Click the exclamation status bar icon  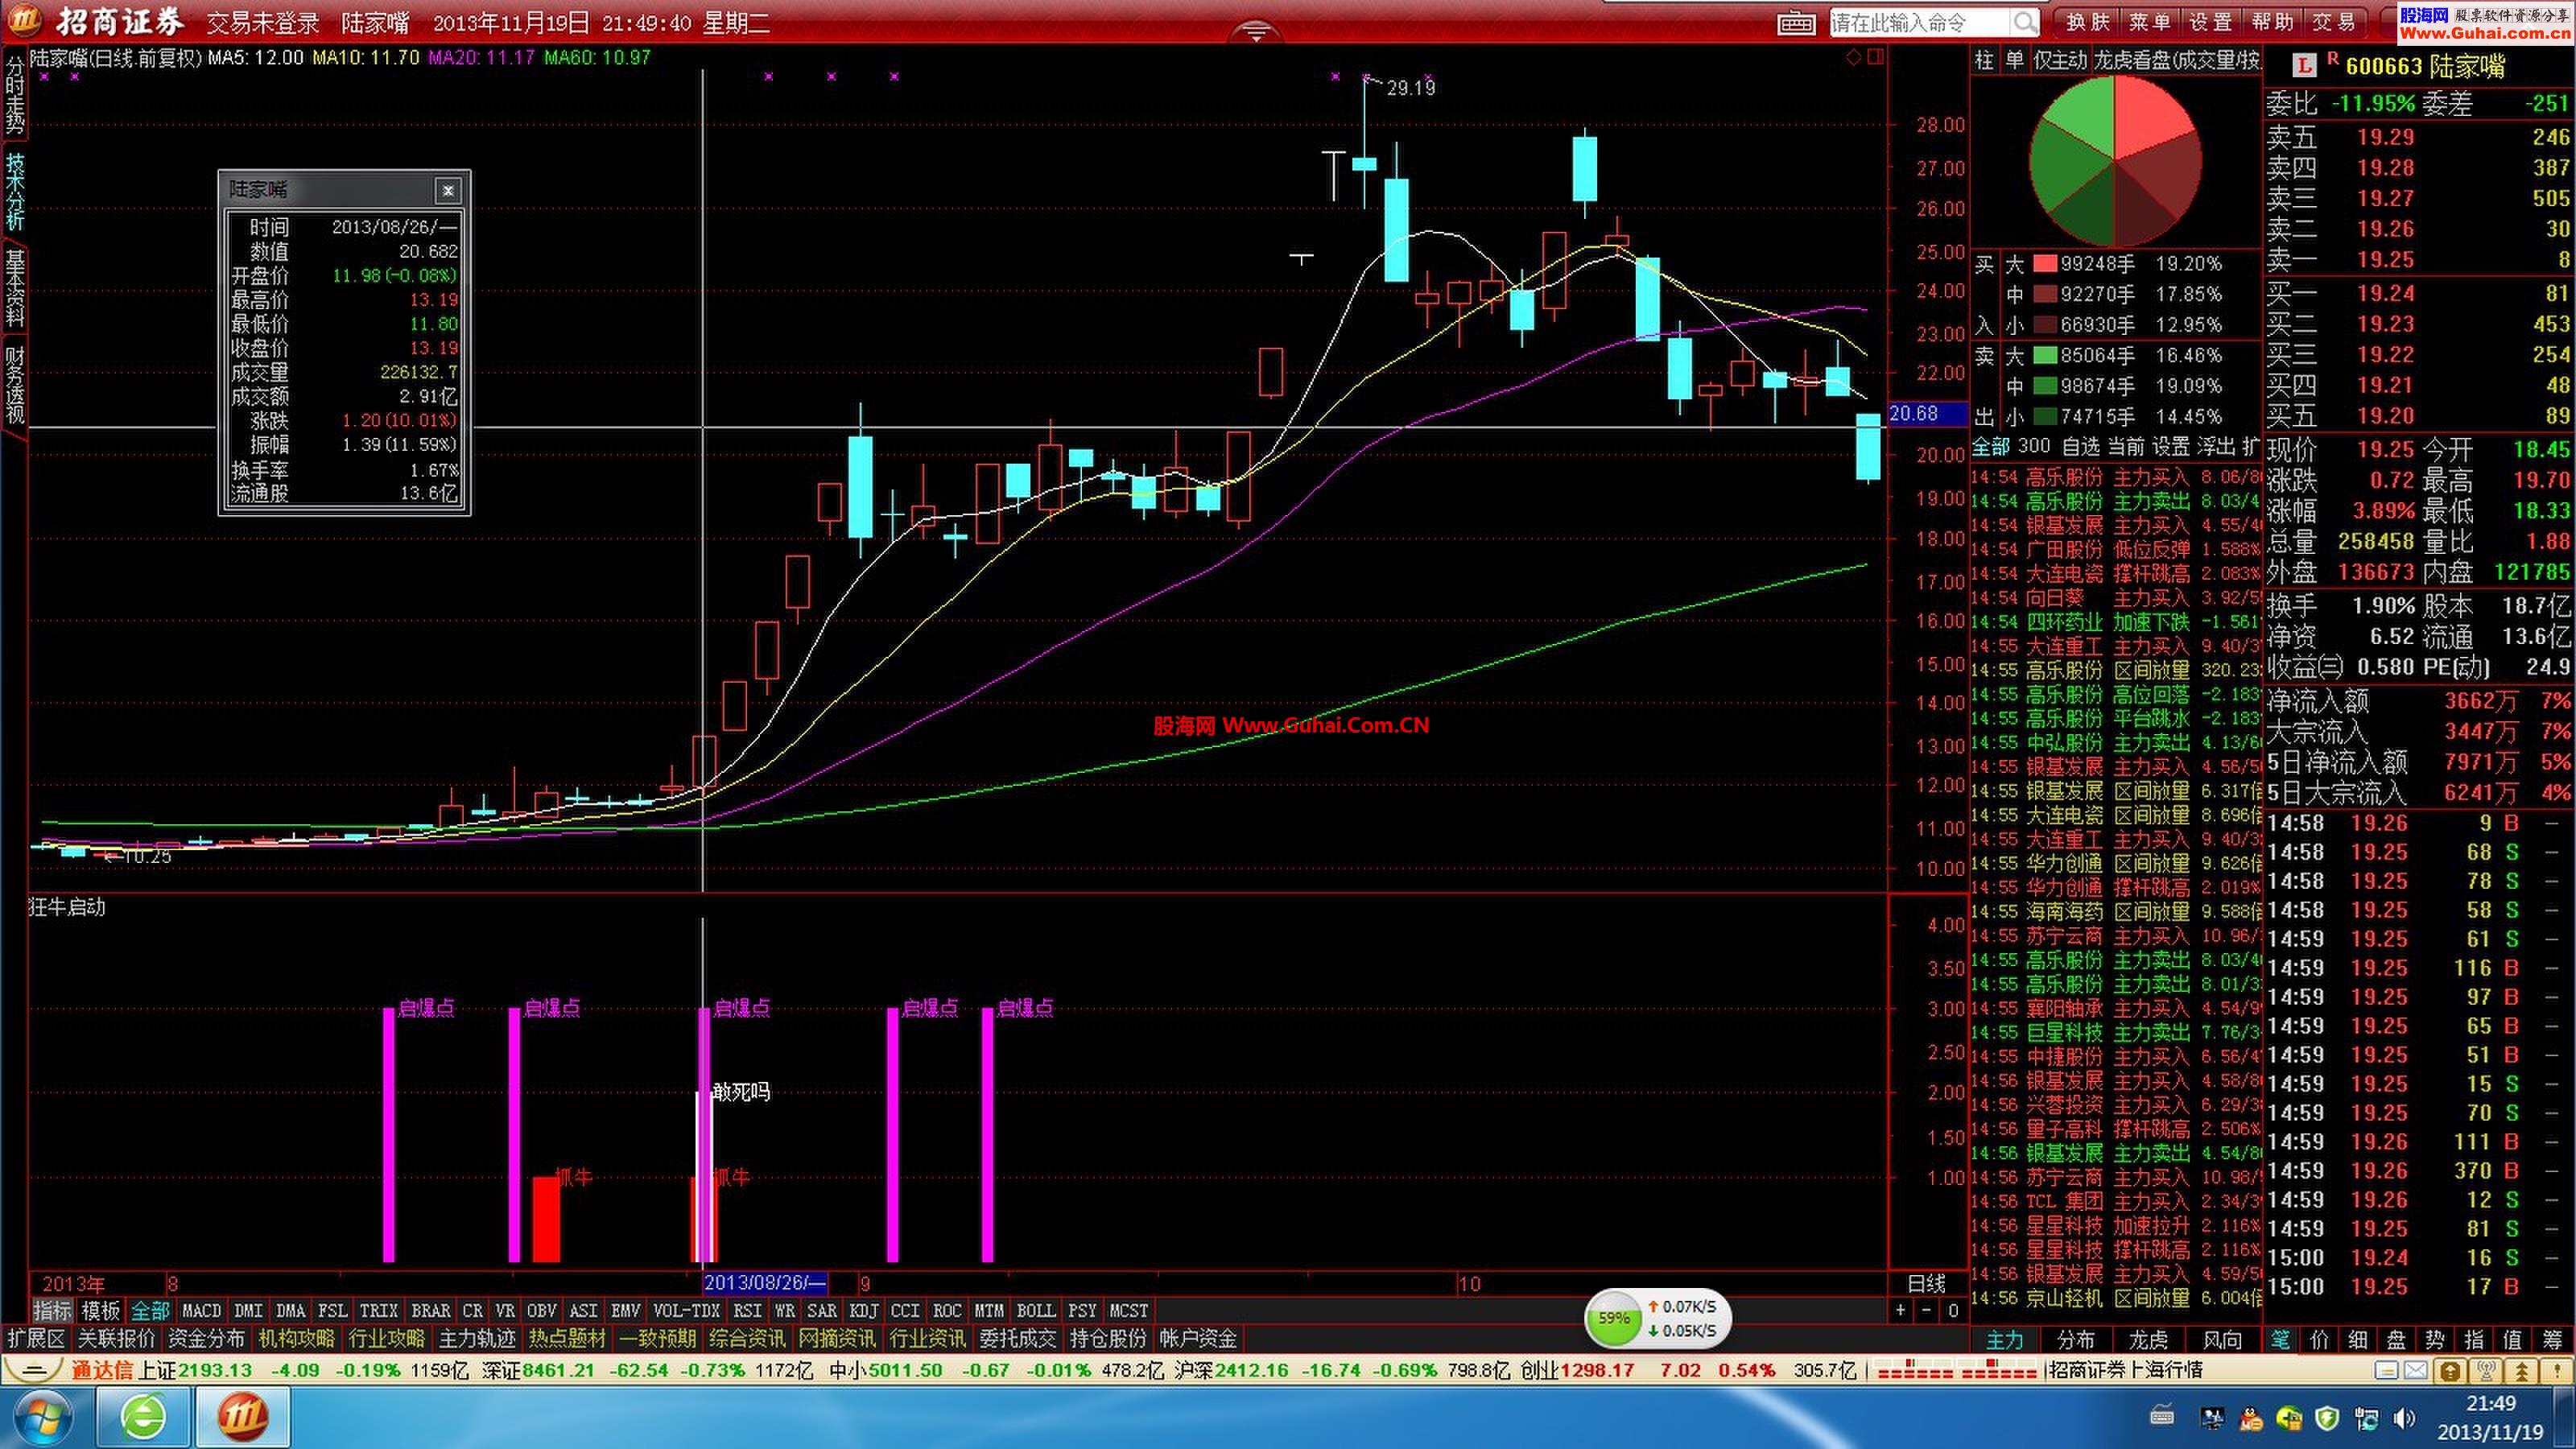coord(2557,1371)
